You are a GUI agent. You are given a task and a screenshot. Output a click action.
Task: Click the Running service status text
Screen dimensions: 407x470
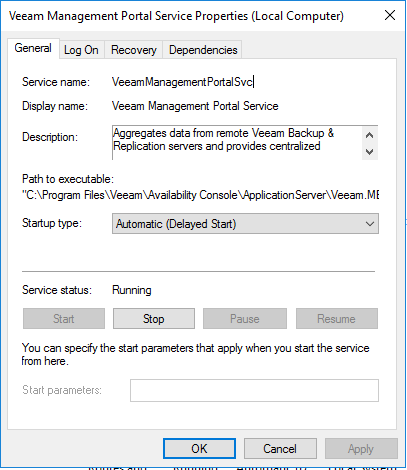point(132,290)
